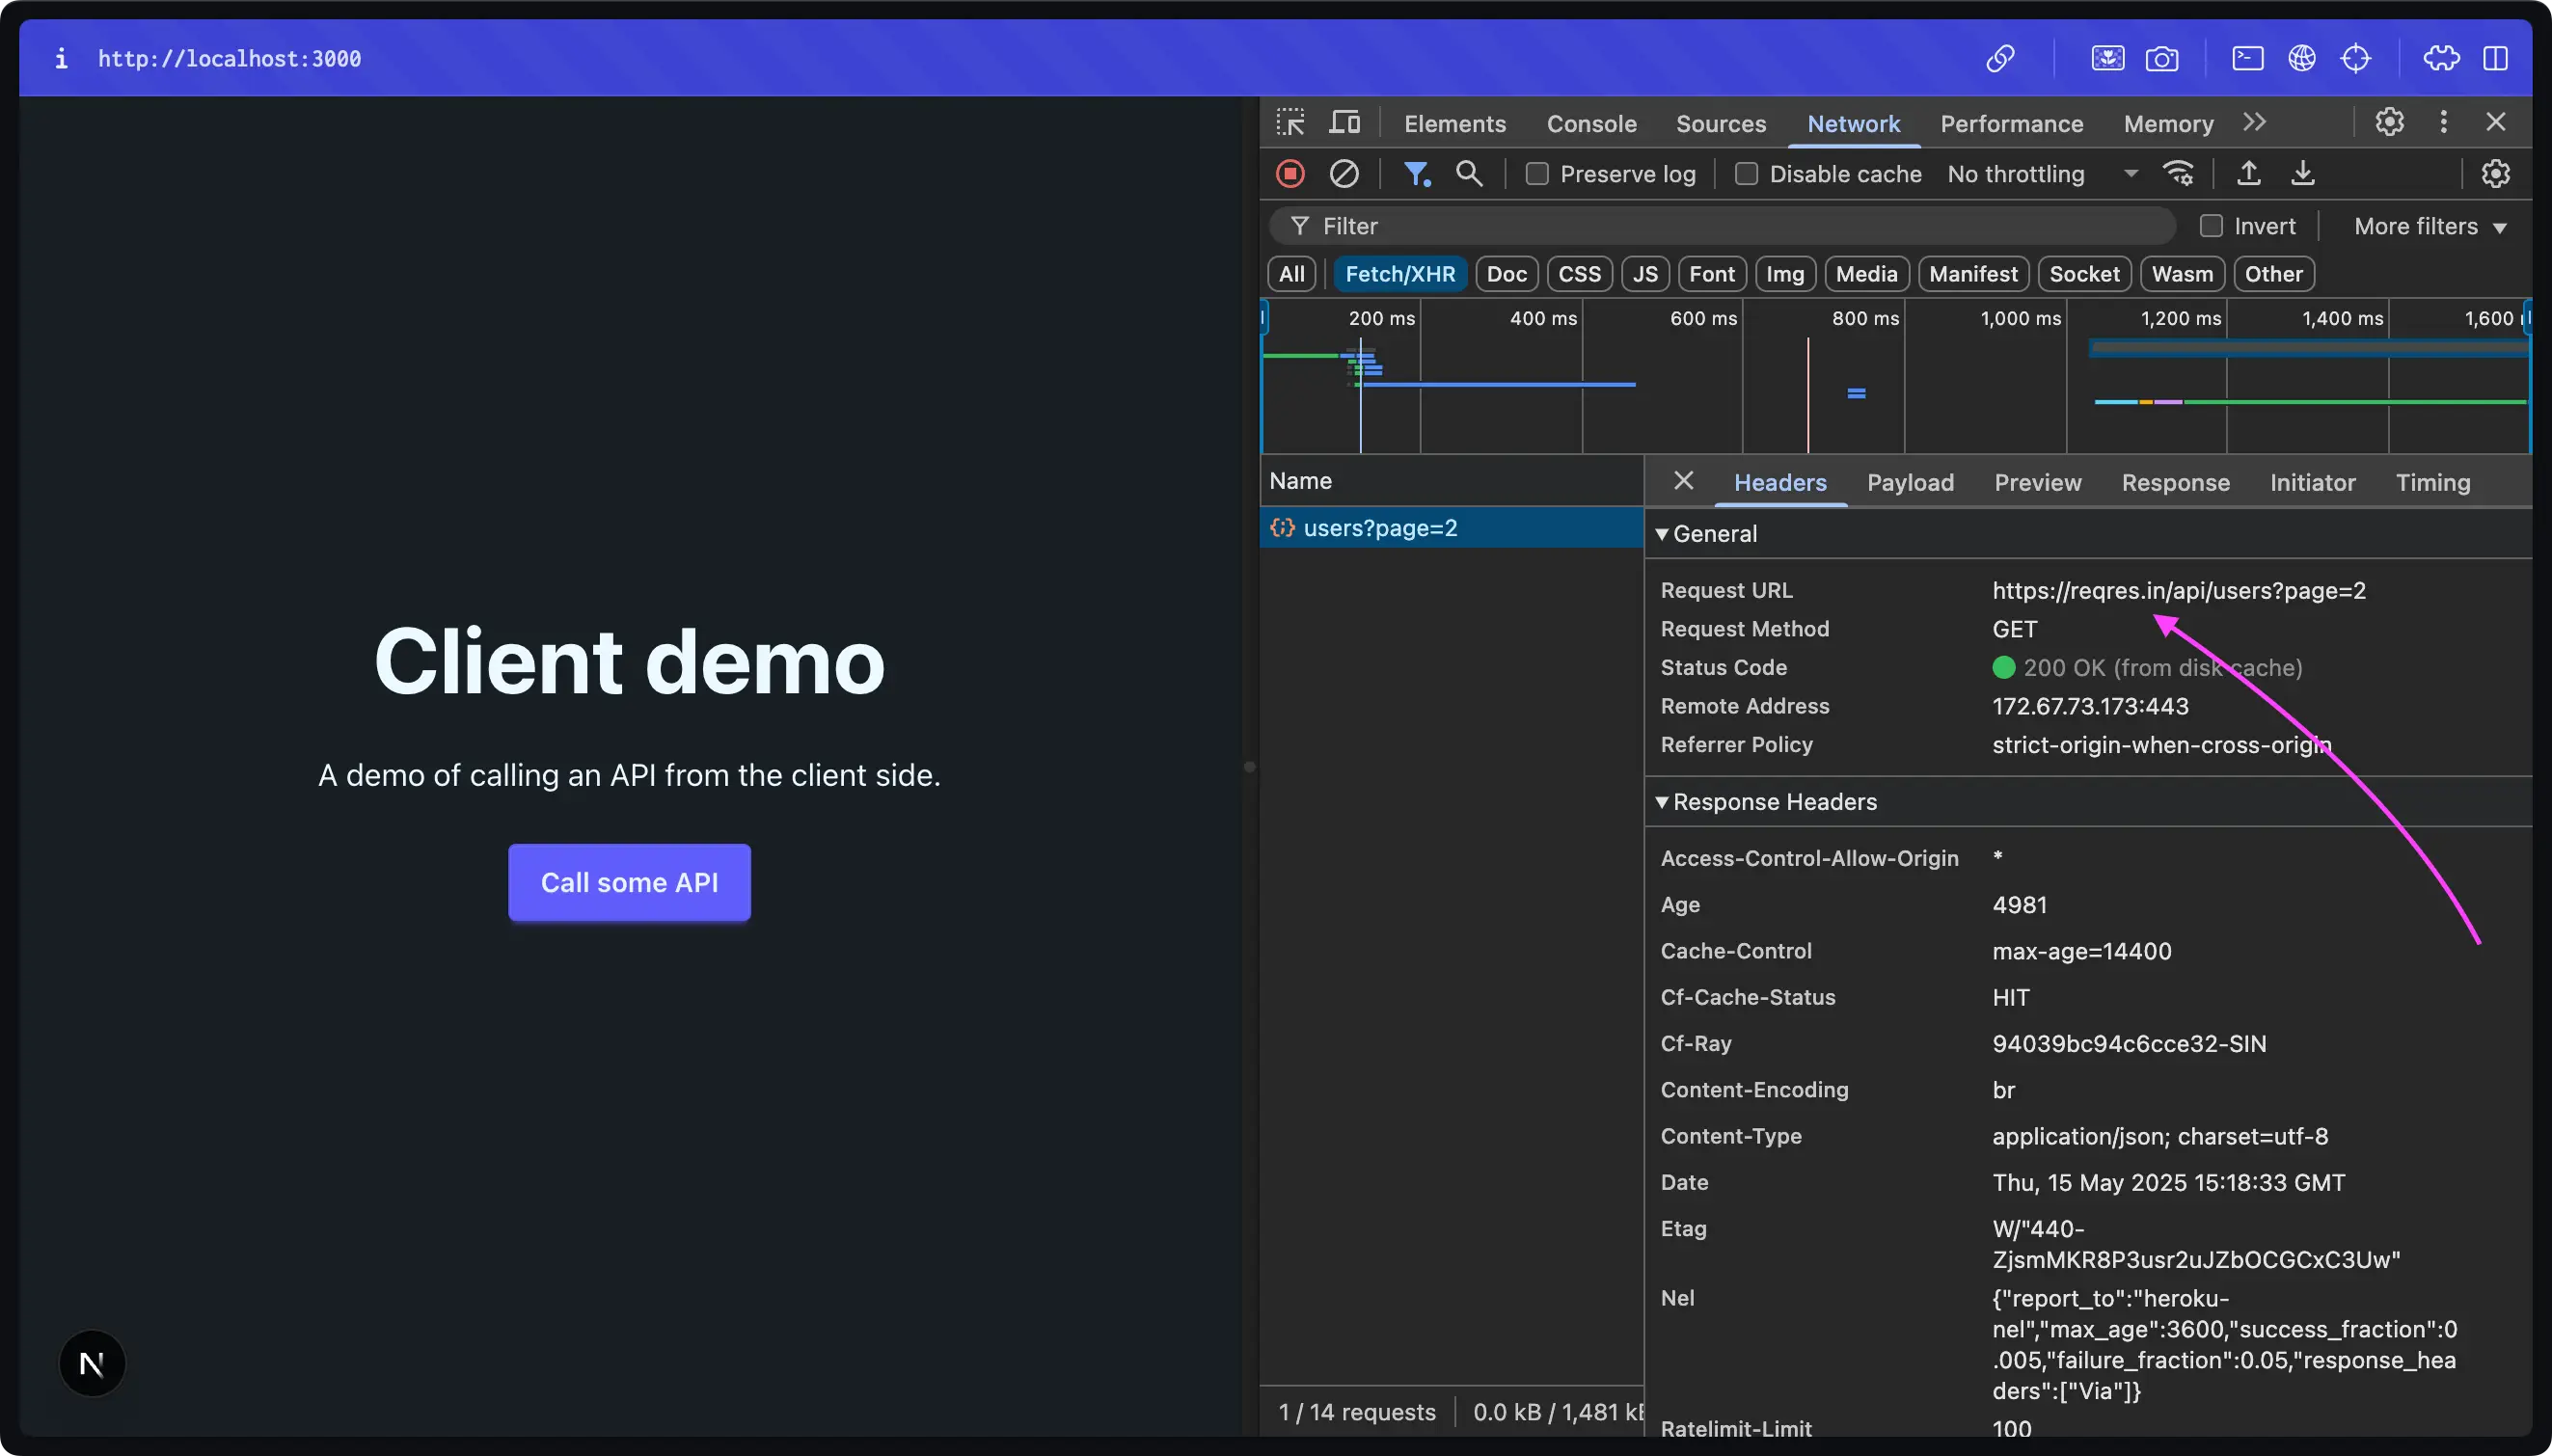
Task: Click the localhost:3000 address bar
Action: pos(229,59)
